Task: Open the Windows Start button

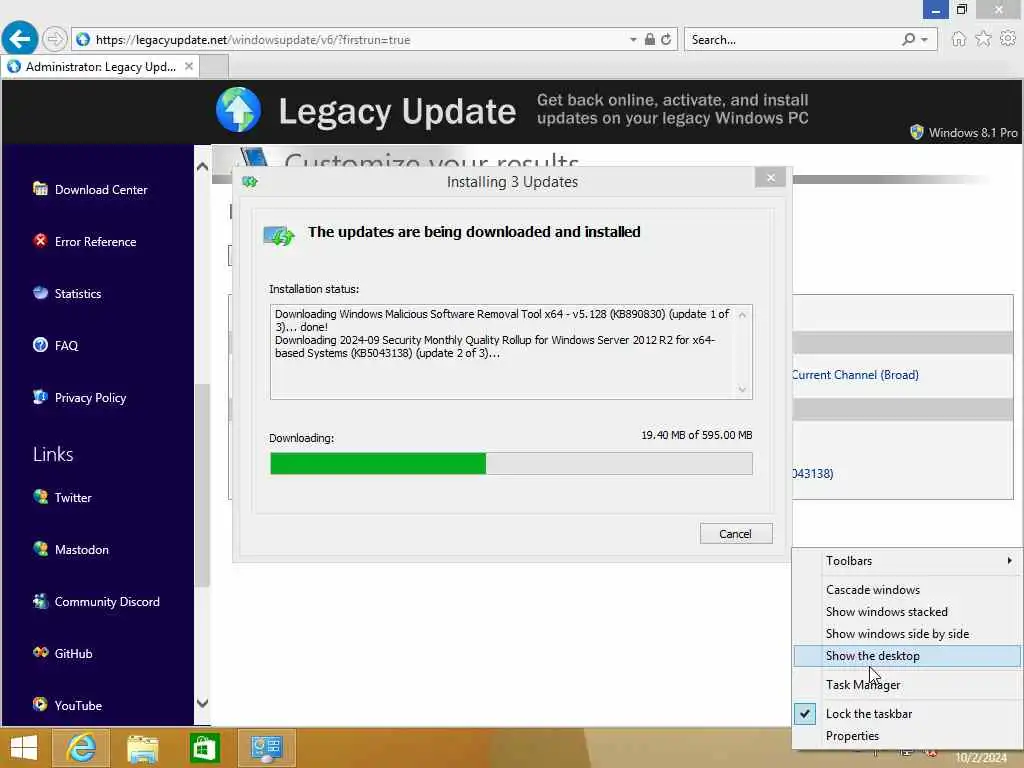Action: coord(24,748)
